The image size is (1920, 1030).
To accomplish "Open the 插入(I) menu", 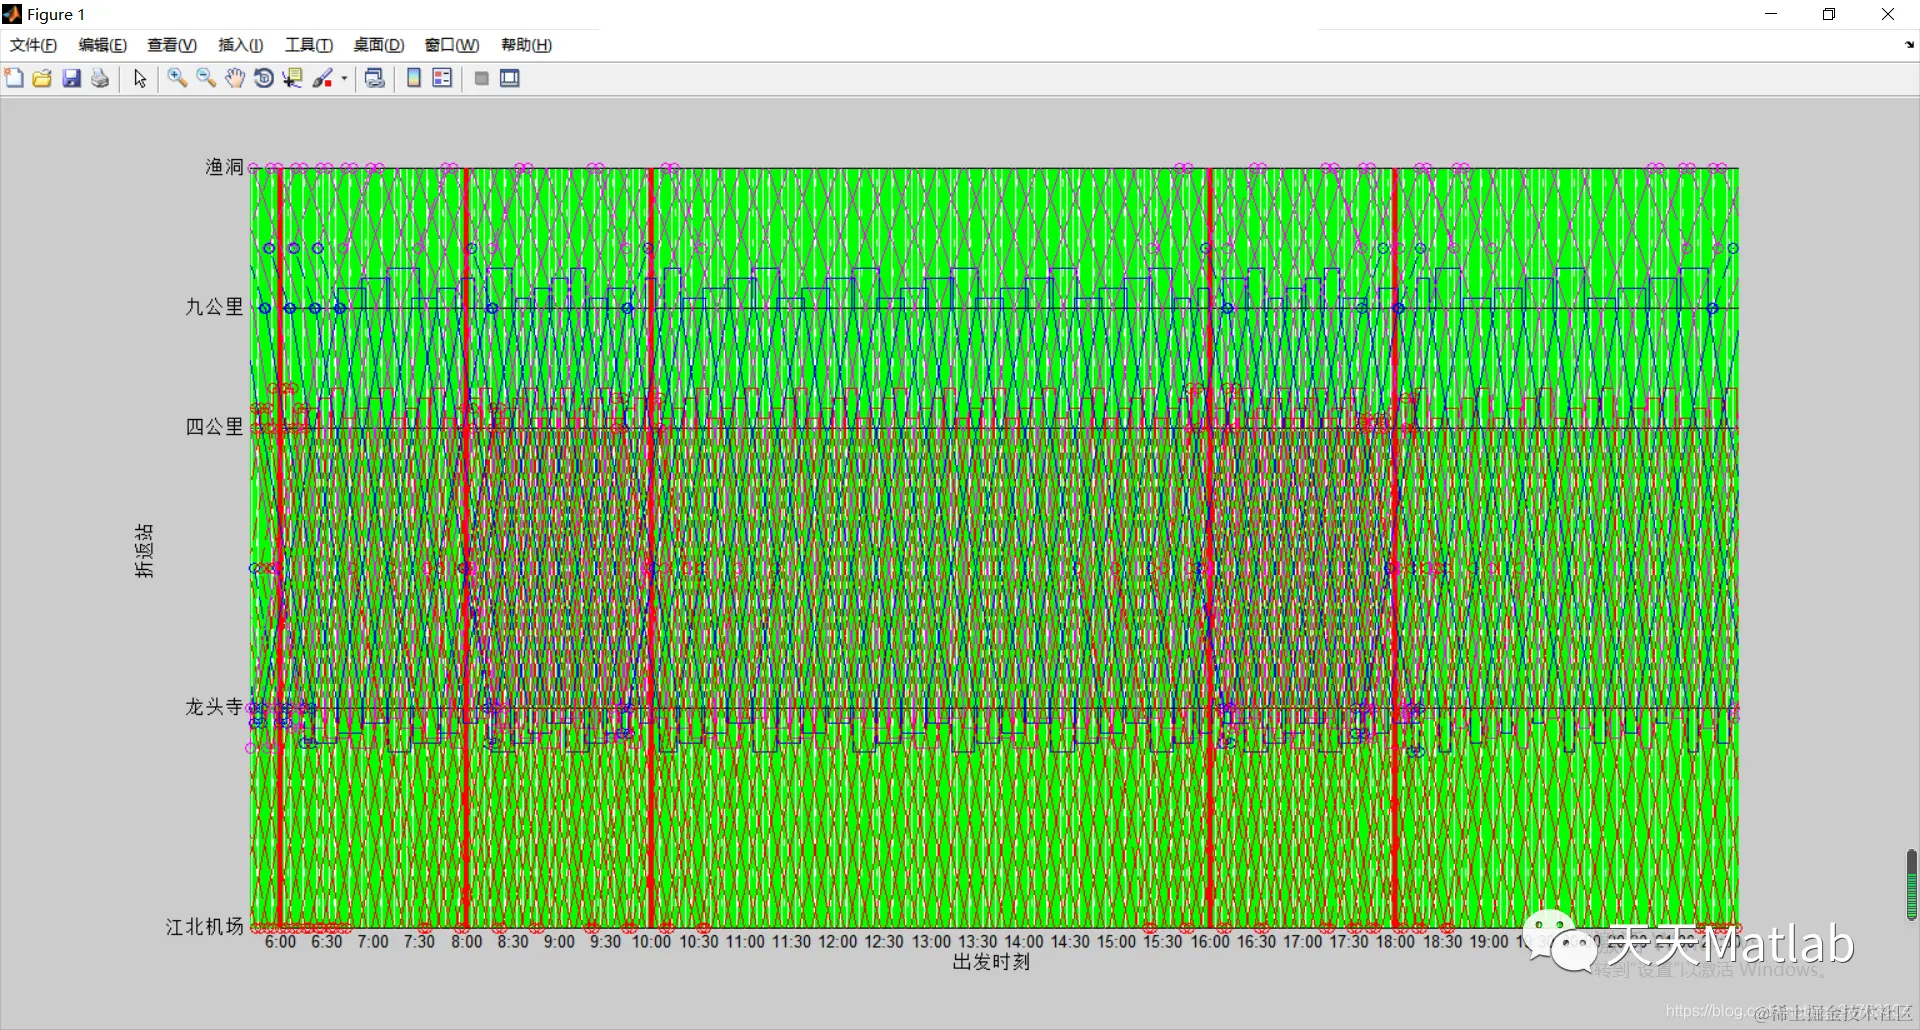I will (x=240, y=45).
